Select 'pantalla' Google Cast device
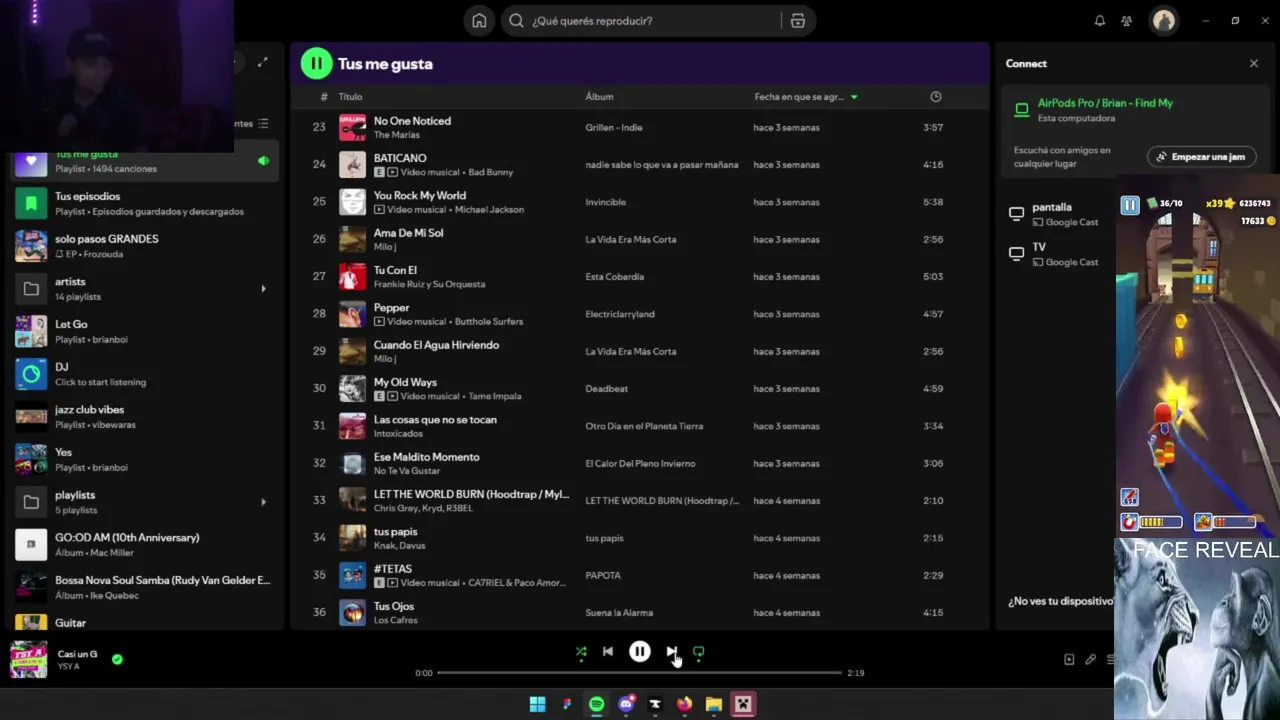The image size is (1280, 720). point(1057,214)
